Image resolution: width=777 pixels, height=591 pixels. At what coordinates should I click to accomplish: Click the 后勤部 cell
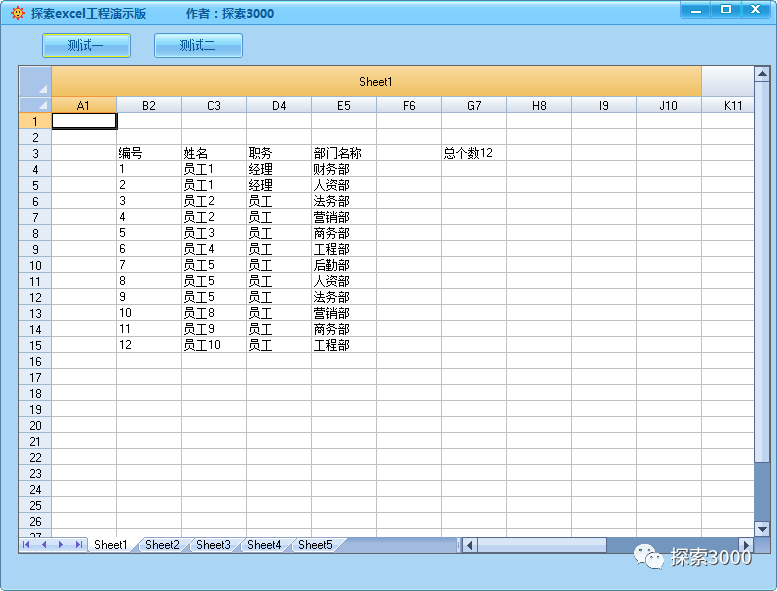(x=344, y=265)
